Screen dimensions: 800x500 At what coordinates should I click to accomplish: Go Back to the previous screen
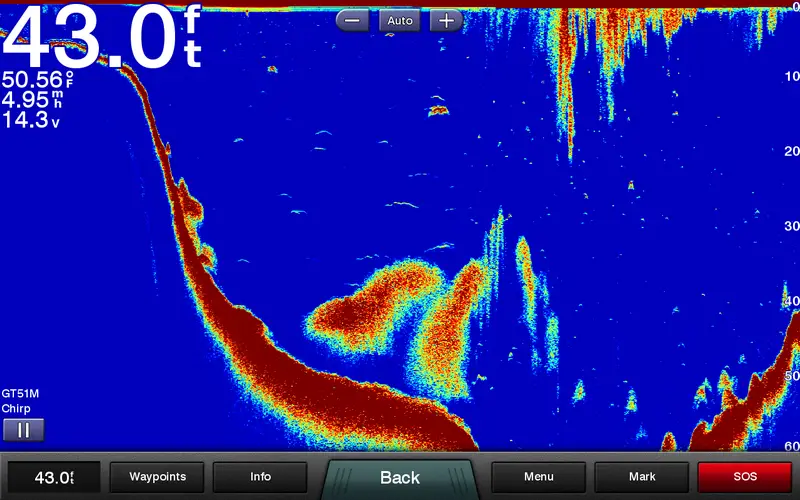pyautogui.click(x=400, y=478)
